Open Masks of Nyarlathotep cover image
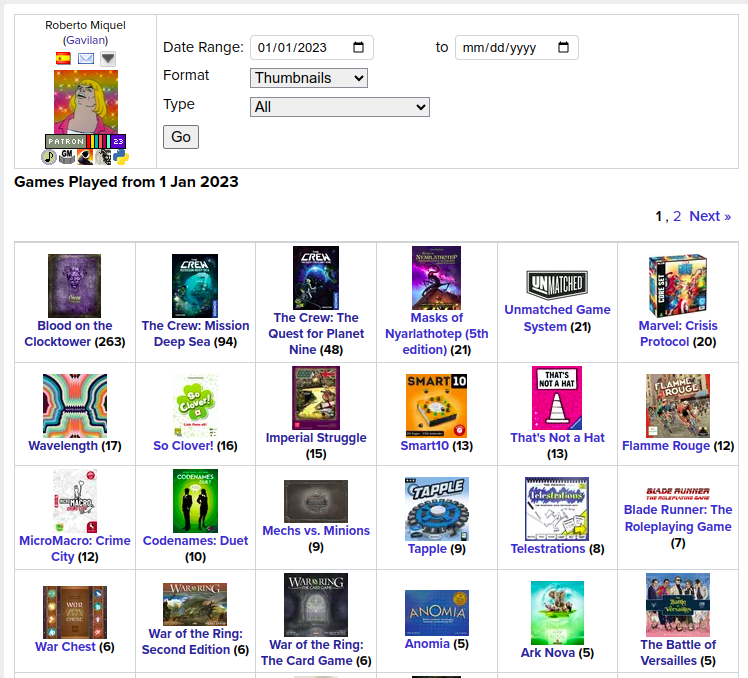Screen dimensions: 748x678 pyautogui.click(x=436, y=278)
